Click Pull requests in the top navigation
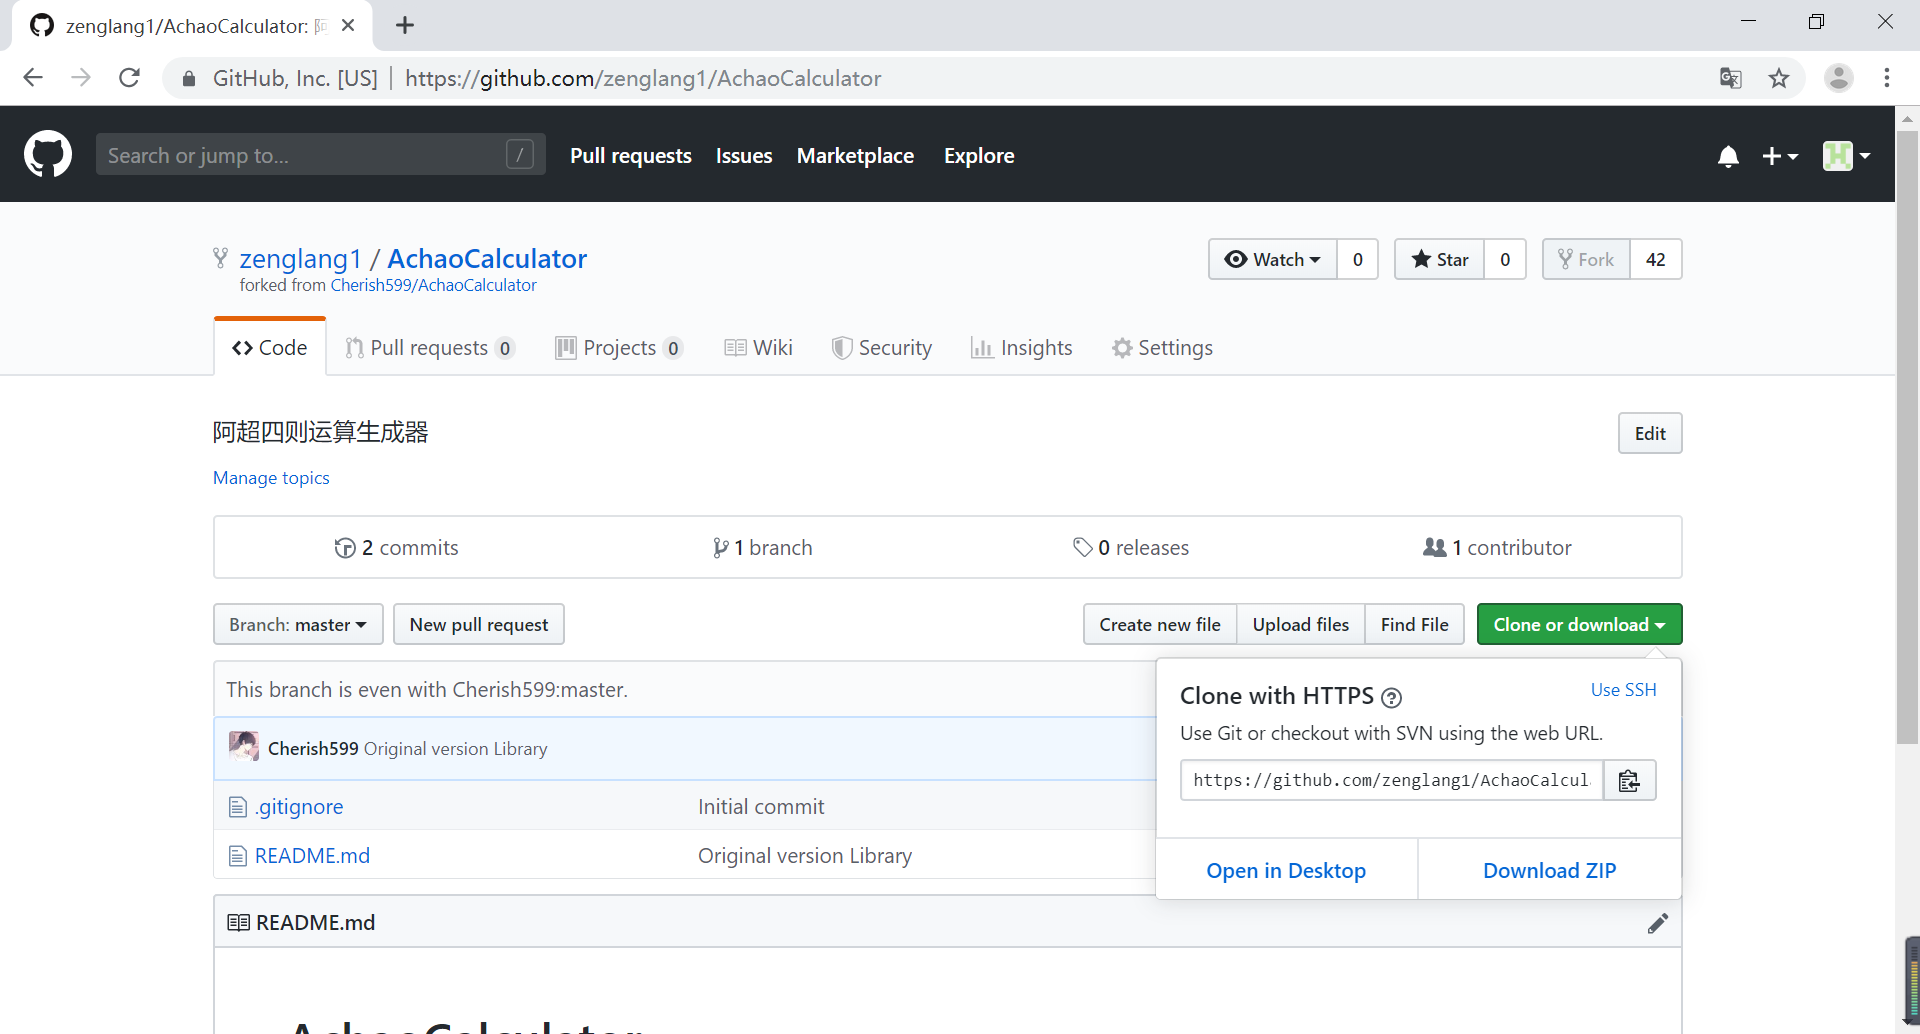 tap(631, 156)
